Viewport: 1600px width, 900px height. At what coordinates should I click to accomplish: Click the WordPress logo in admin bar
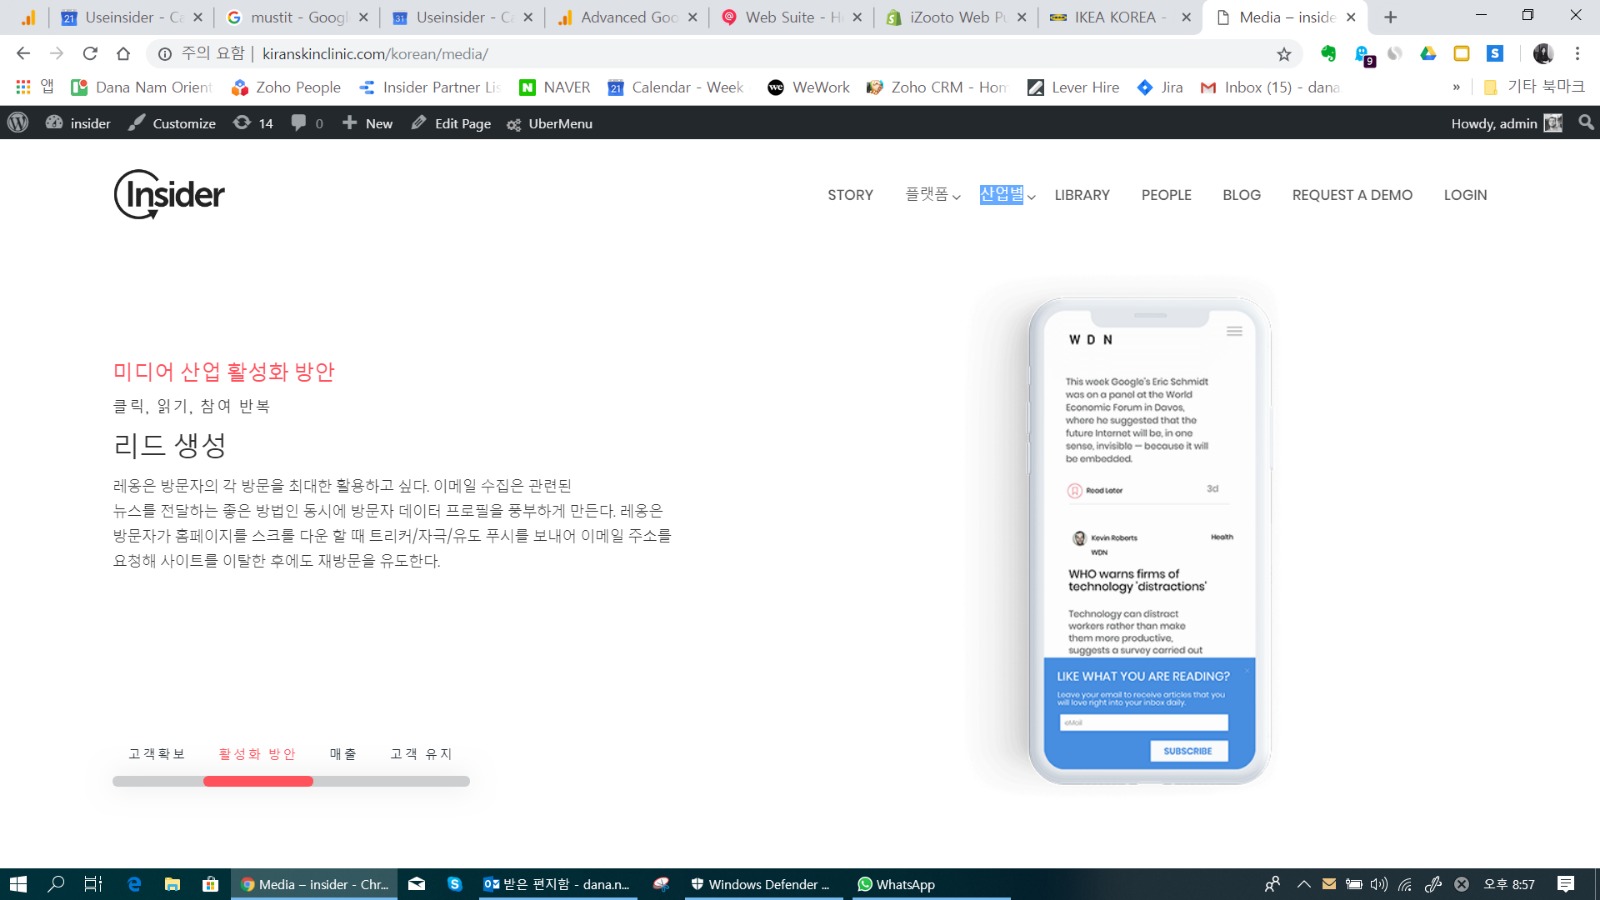point(18,123)
